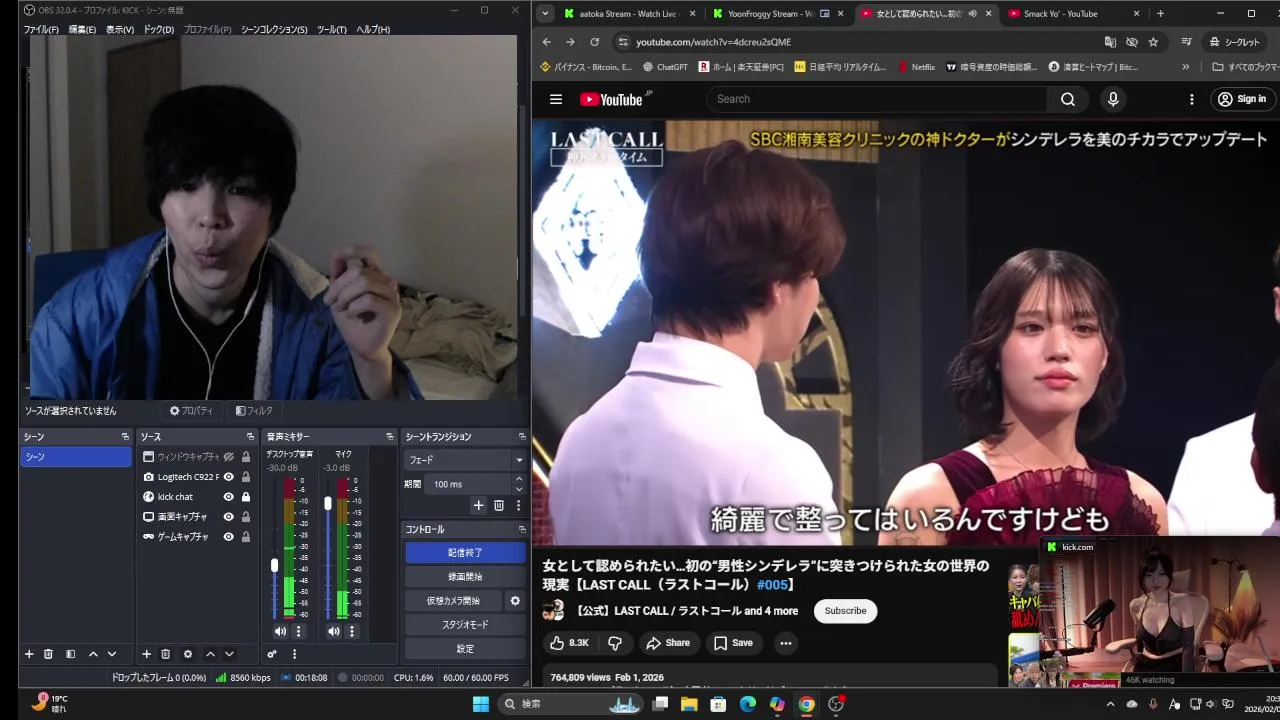Image resolution: width=1280 pixels, height=720 pixels.
Task: Hide the kick chat source
Action: point(229,497)
